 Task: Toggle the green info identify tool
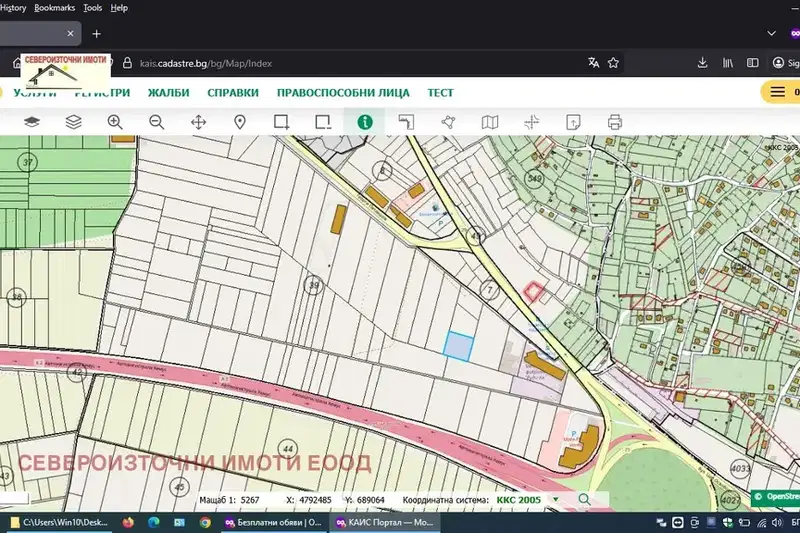pos(365,122)
